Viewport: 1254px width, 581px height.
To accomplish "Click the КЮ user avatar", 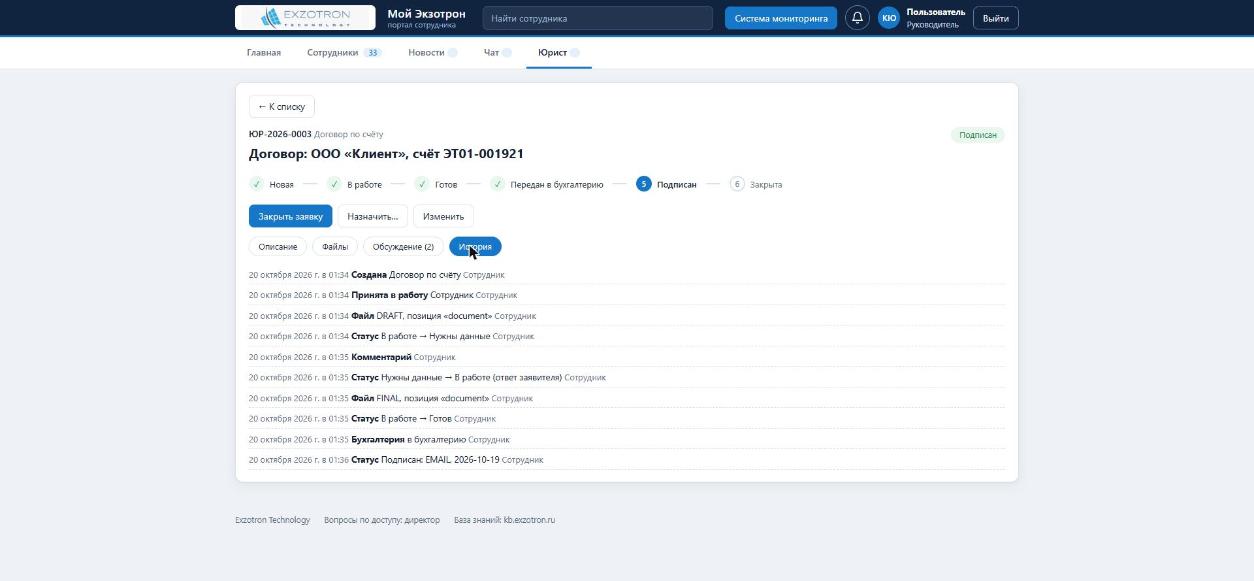I will point(889,18).
